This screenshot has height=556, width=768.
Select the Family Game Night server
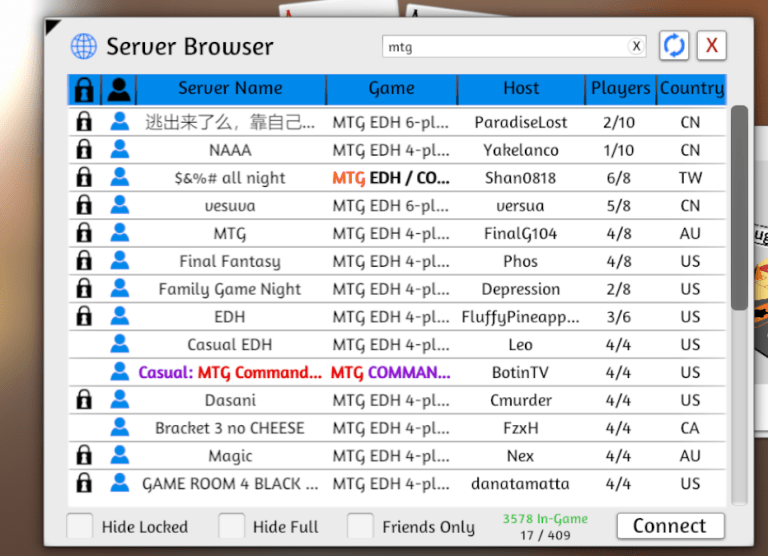(230, 290)
